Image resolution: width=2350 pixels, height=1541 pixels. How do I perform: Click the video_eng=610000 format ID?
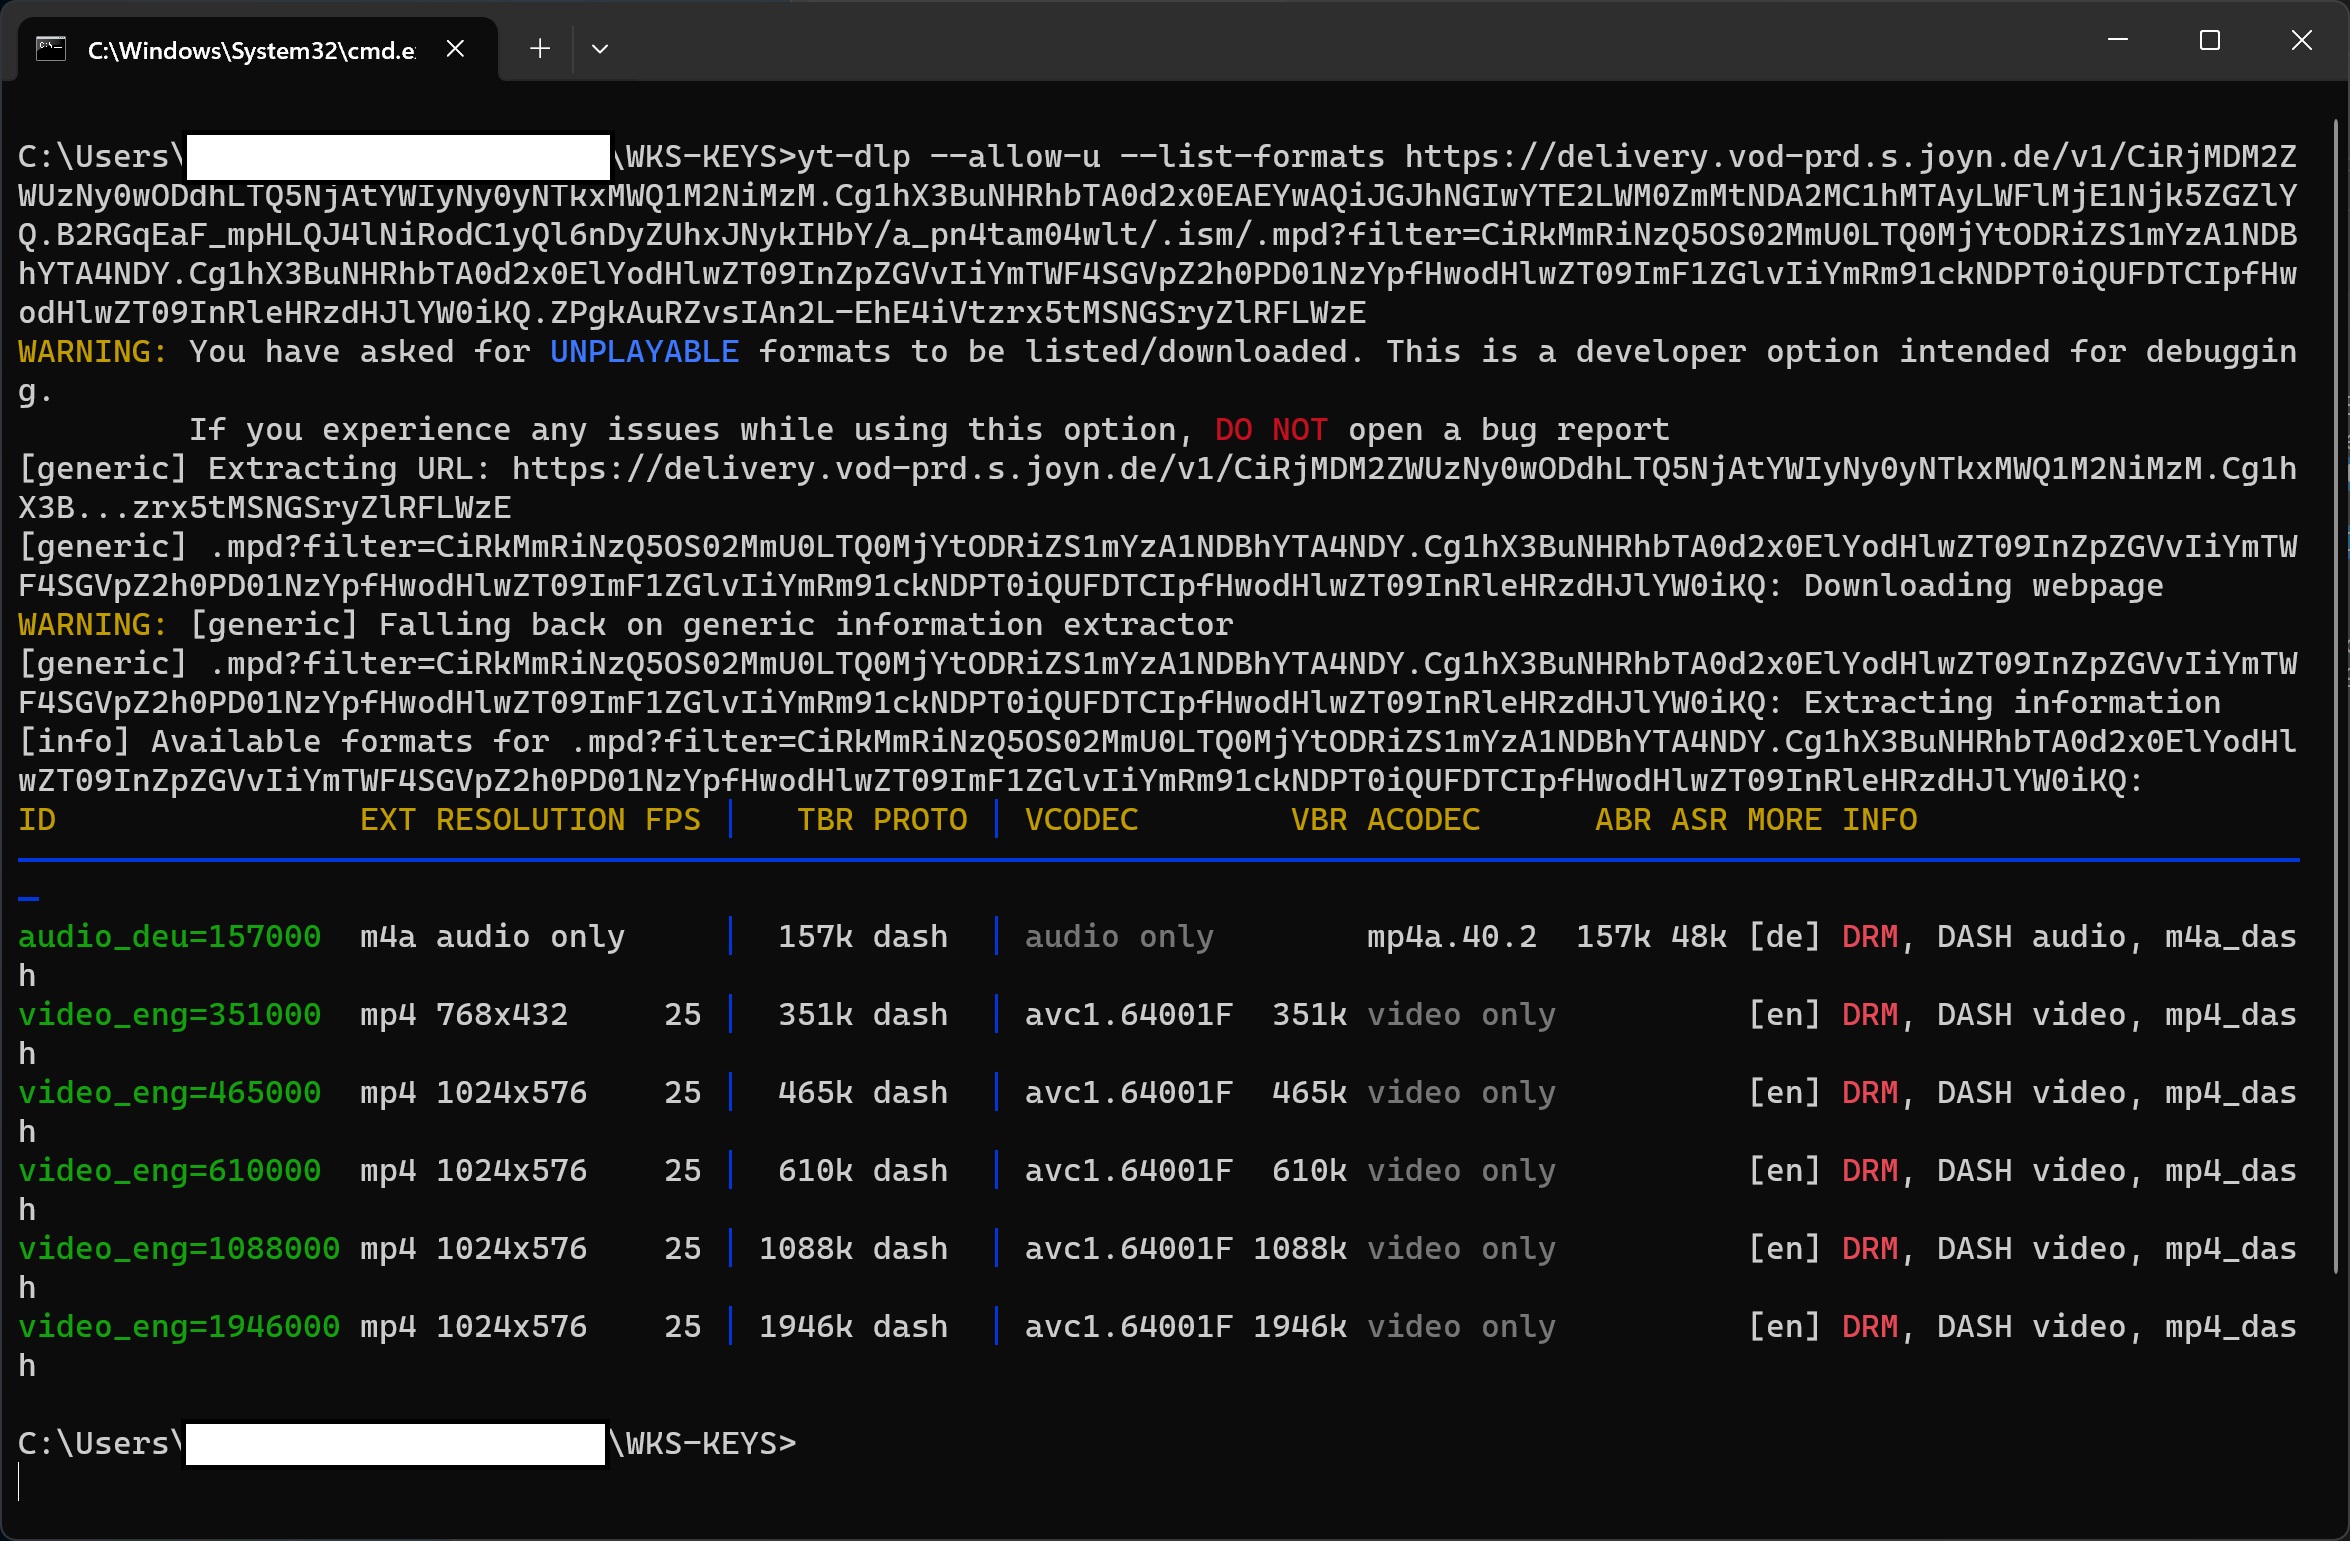(169, 1170)
